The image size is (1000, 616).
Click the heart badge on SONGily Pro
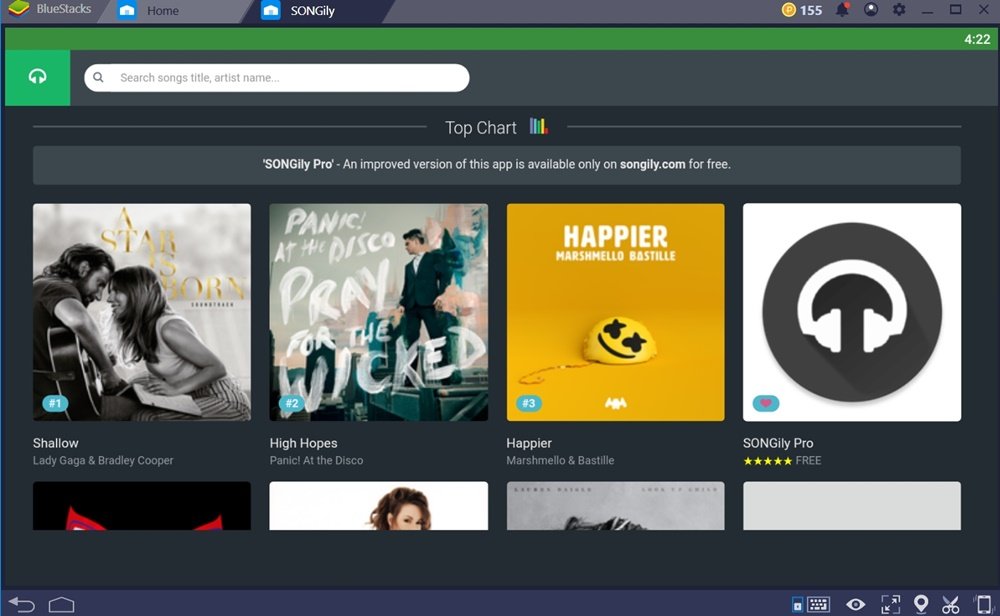(x=766, y=403)
